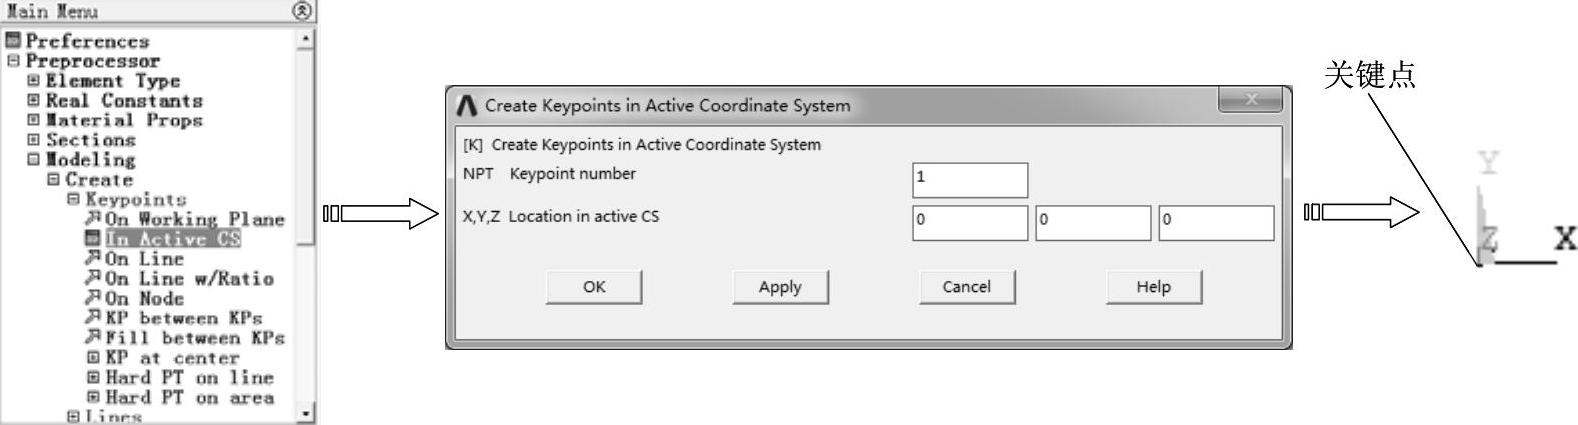Image resolution: width=1578 pixels, height=425 pixels.
Task: Open the Hard PT on line submenu
Action: tap(188, 377)
